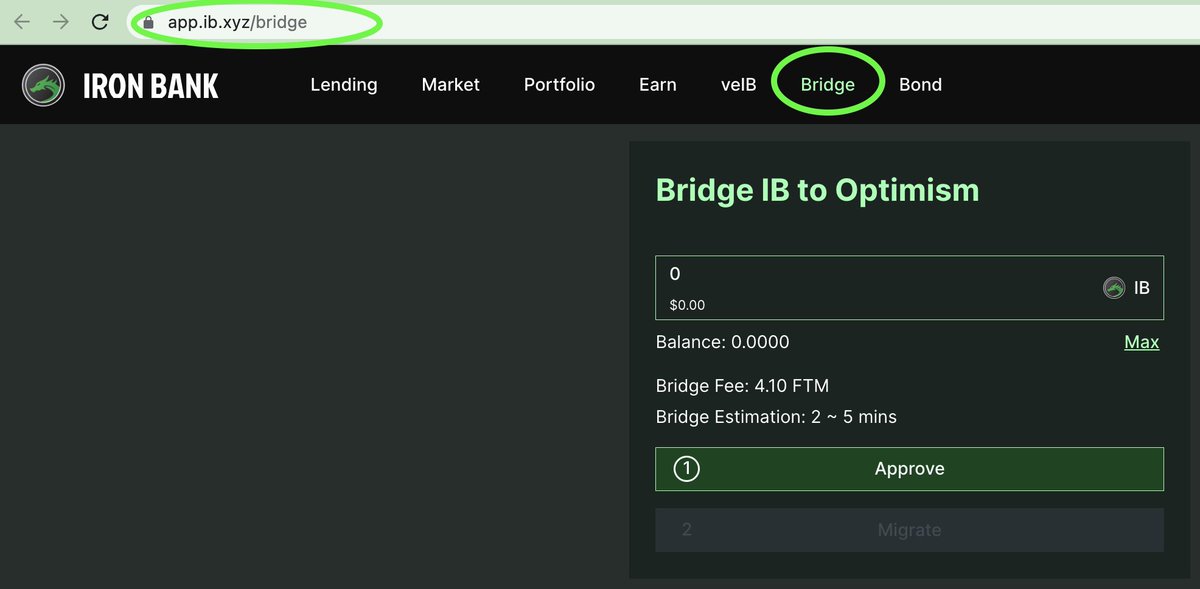Screen dimensions: 1200x589
Task: Reload the page with the refresh icon
Action: [100, 22]
